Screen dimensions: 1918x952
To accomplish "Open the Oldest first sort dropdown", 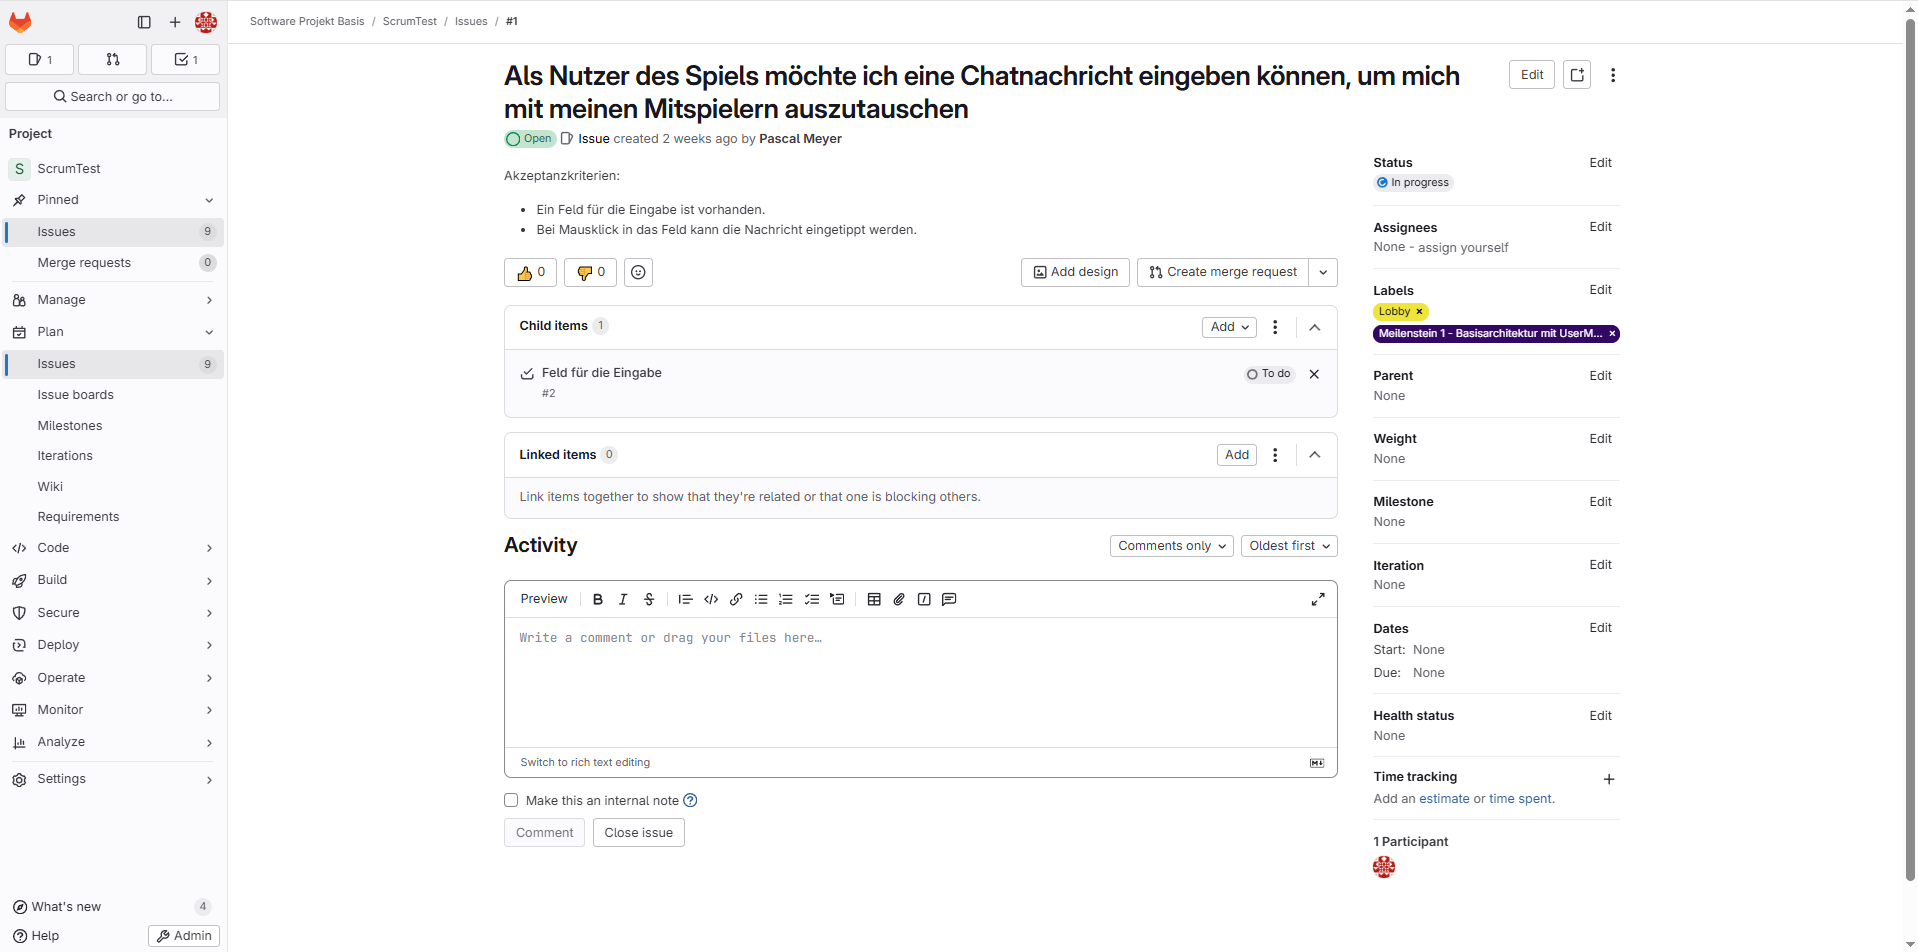I will [x=1289, y=546].
